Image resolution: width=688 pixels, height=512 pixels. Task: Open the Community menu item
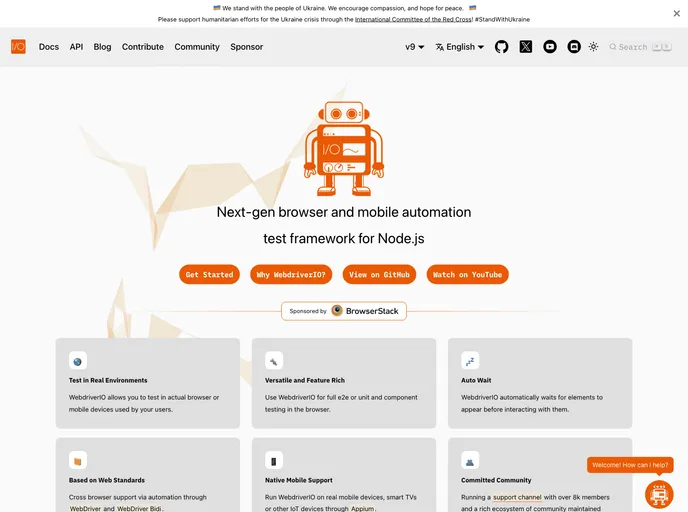point(197,47)
